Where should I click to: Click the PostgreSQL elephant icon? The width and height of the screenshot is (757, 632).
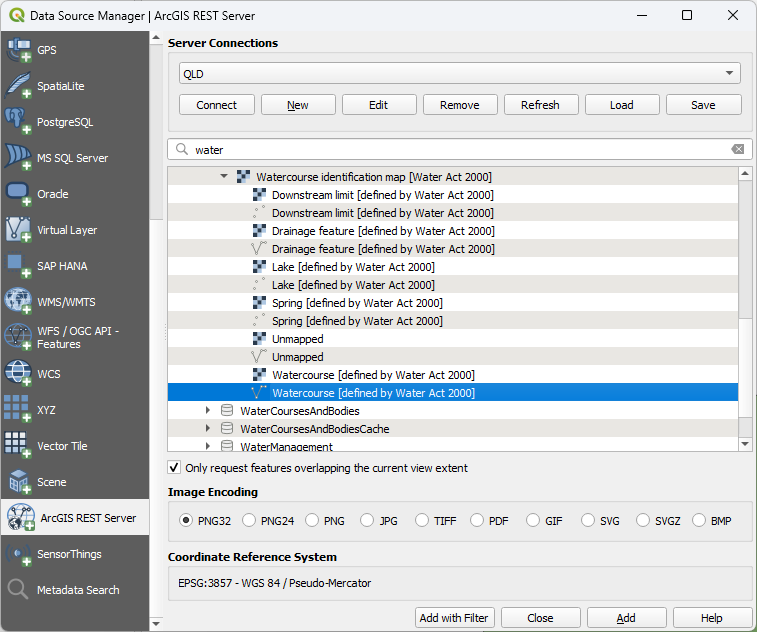click(x=19, y=122)
